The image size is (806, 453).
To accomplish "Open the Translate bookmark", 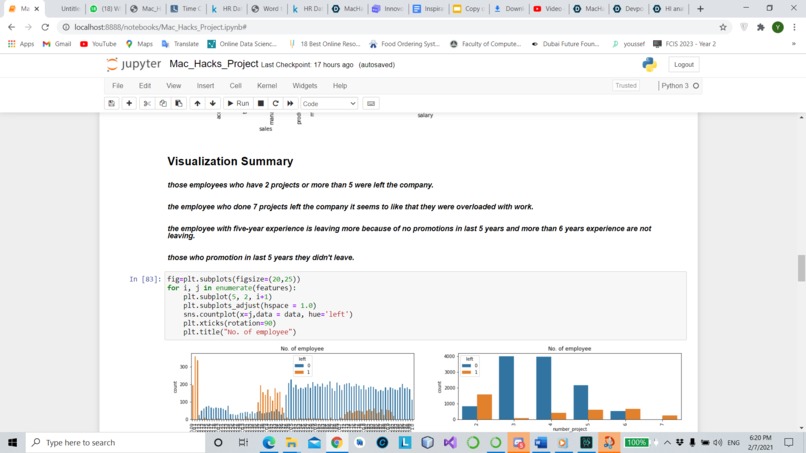I will pyautogui.click(x=180, y=44).
